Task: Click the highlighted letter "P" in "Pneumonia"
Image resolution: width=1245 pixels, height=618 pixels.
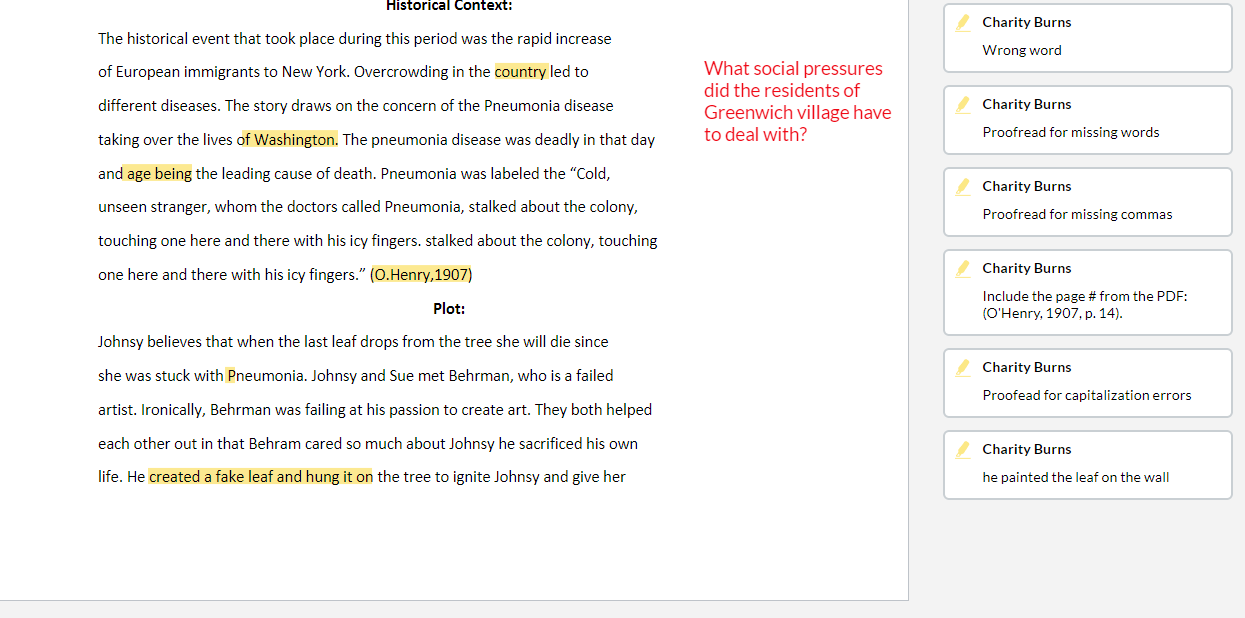Action: [232, 376]
